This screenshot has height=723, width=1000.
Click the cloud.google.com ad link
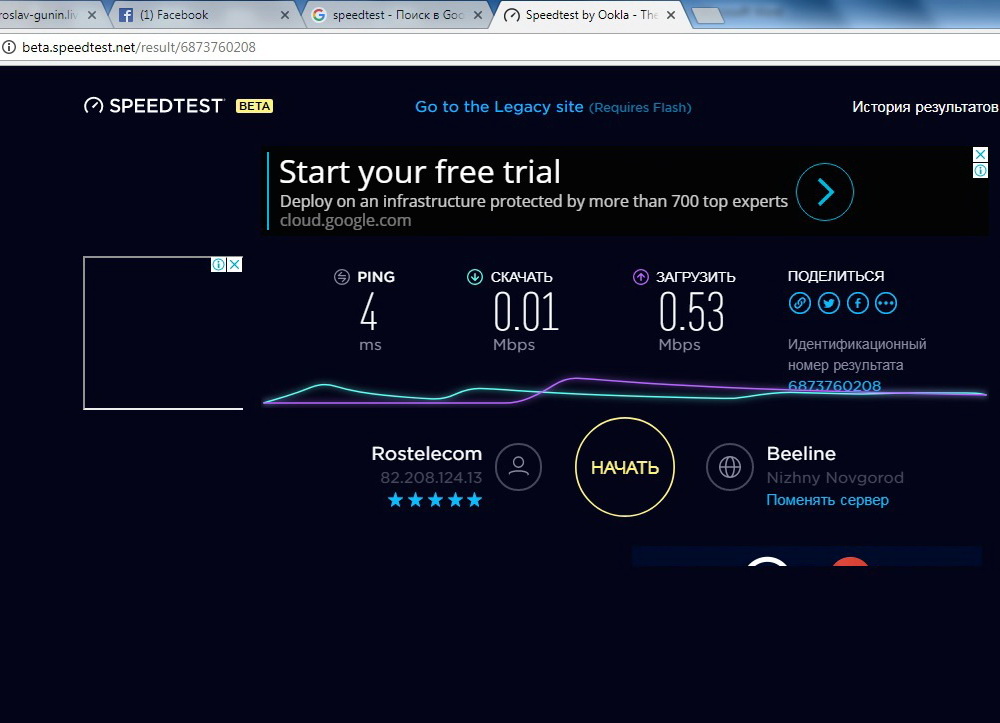[x=346, y=221]
